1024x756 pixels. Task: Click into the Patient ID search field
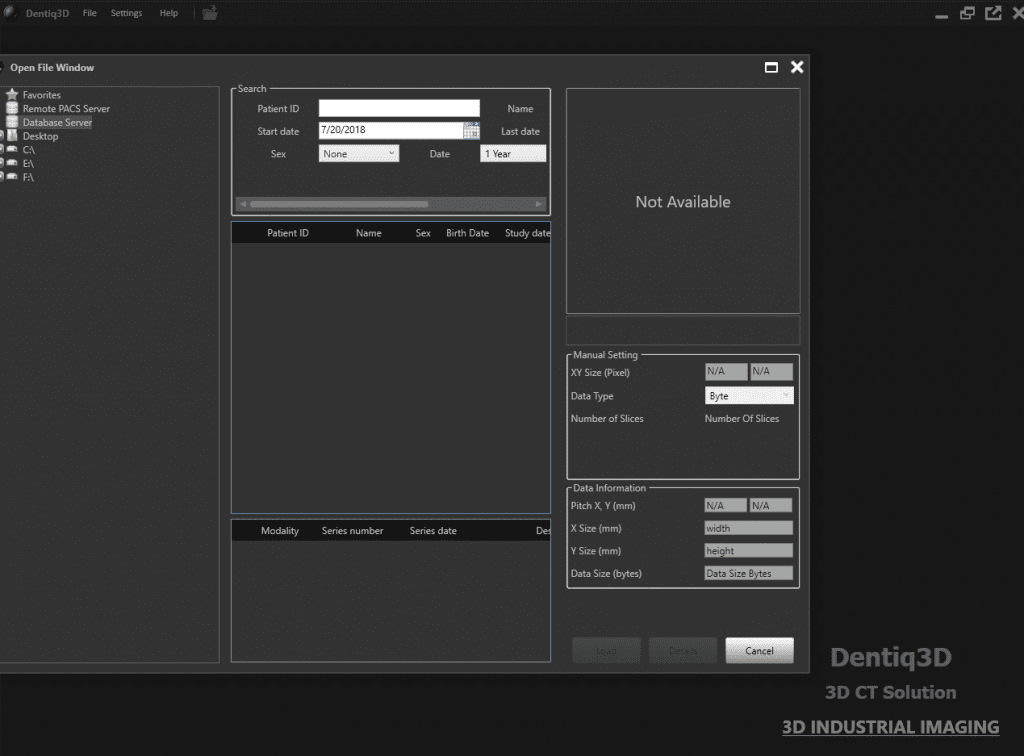398,108
